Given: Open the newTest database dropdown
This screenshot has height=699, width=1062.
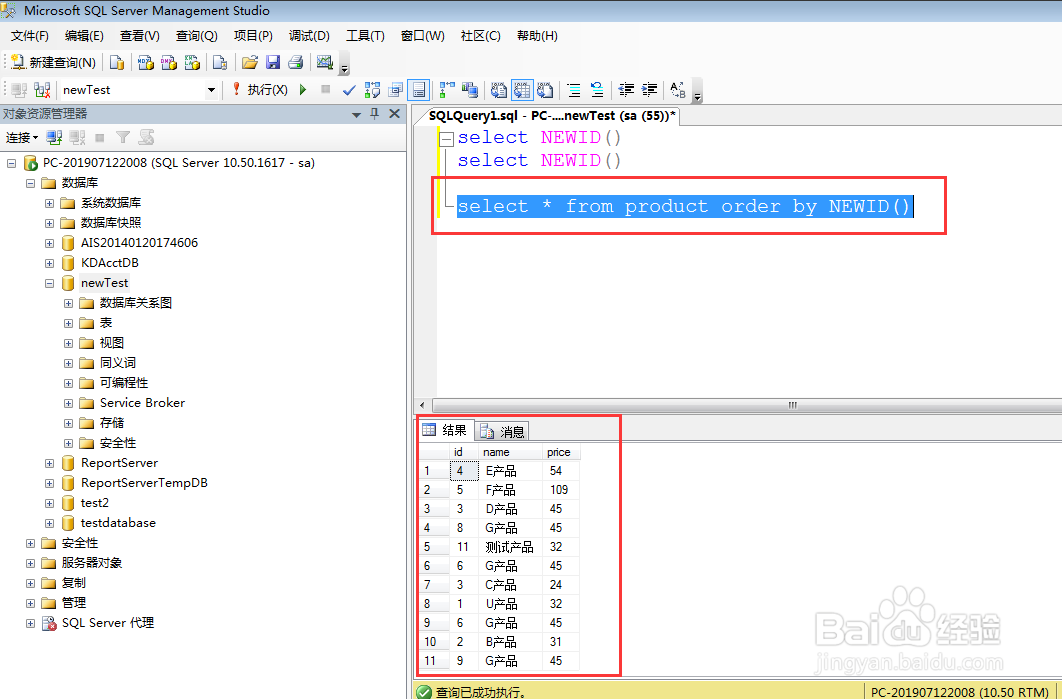Looking at the screenshot, I should pos(211,89).
